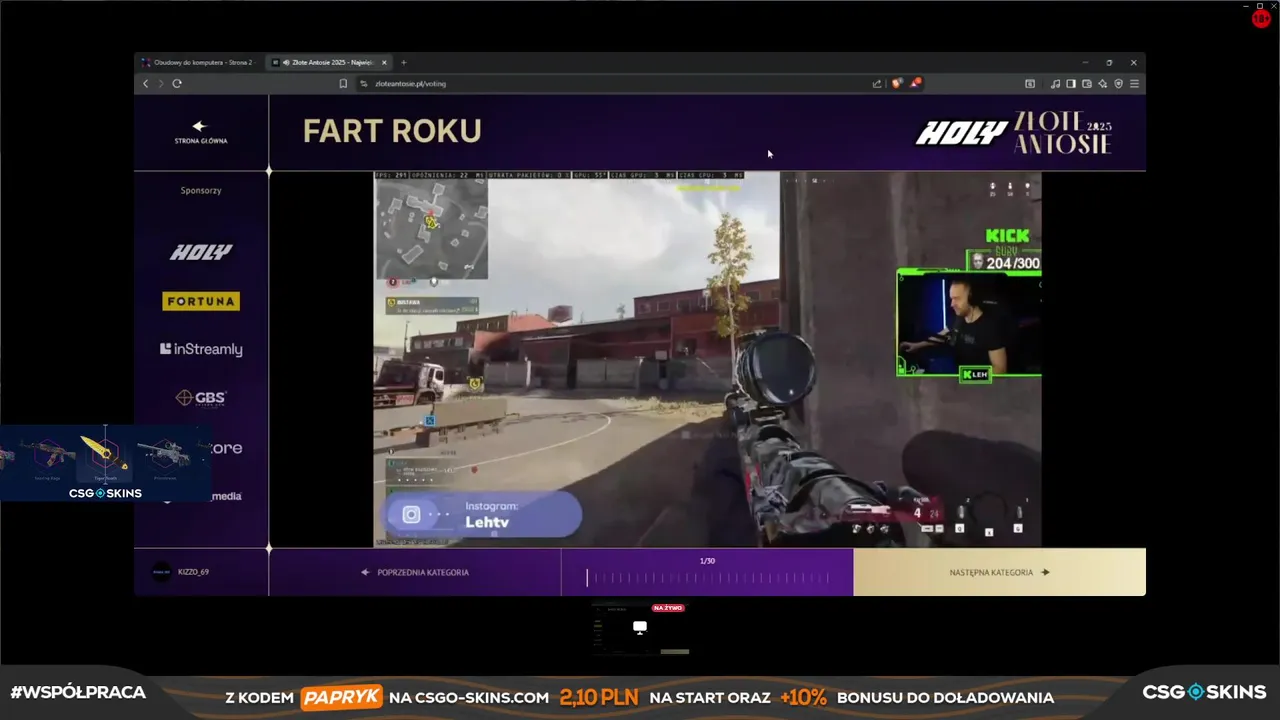This screenshot has width=1280, height=720.
Task: Click the Złote Antosie 2025 logo
Action: [1063, 132]
